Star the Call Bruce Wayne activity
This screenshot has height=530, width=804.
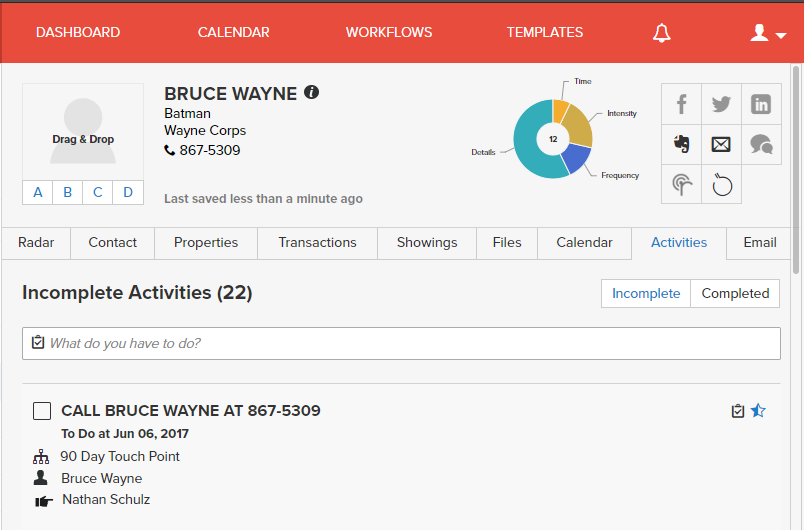coord(758,411)
